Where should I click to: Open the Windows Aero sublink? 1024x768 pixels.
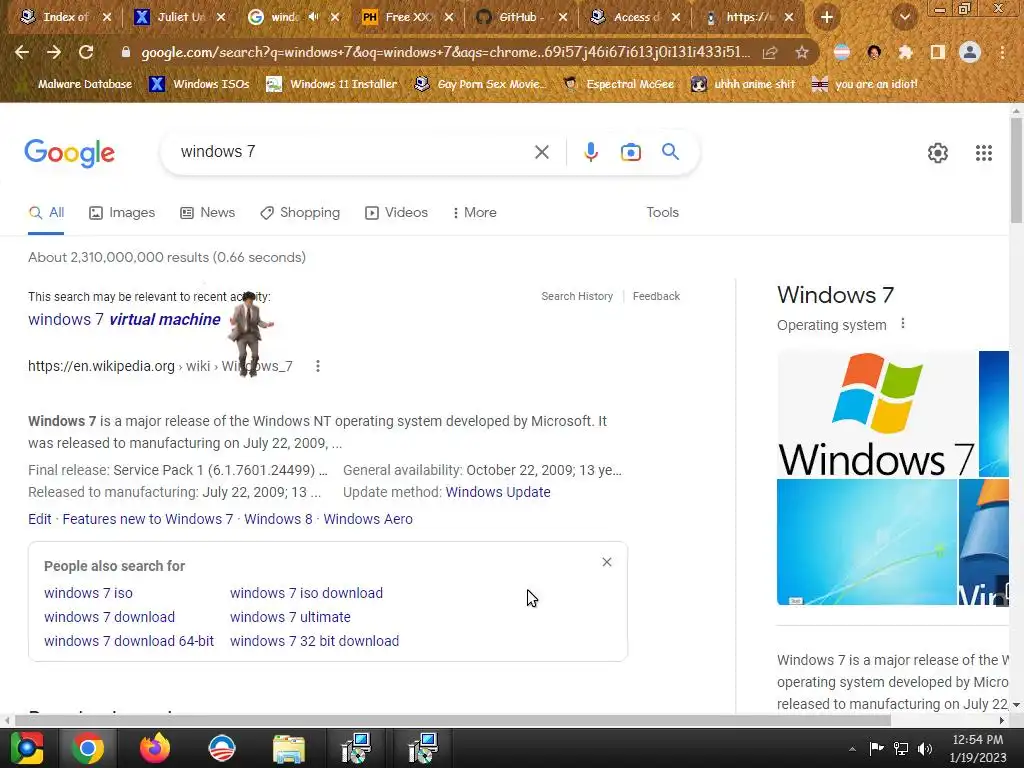(368, 519)
